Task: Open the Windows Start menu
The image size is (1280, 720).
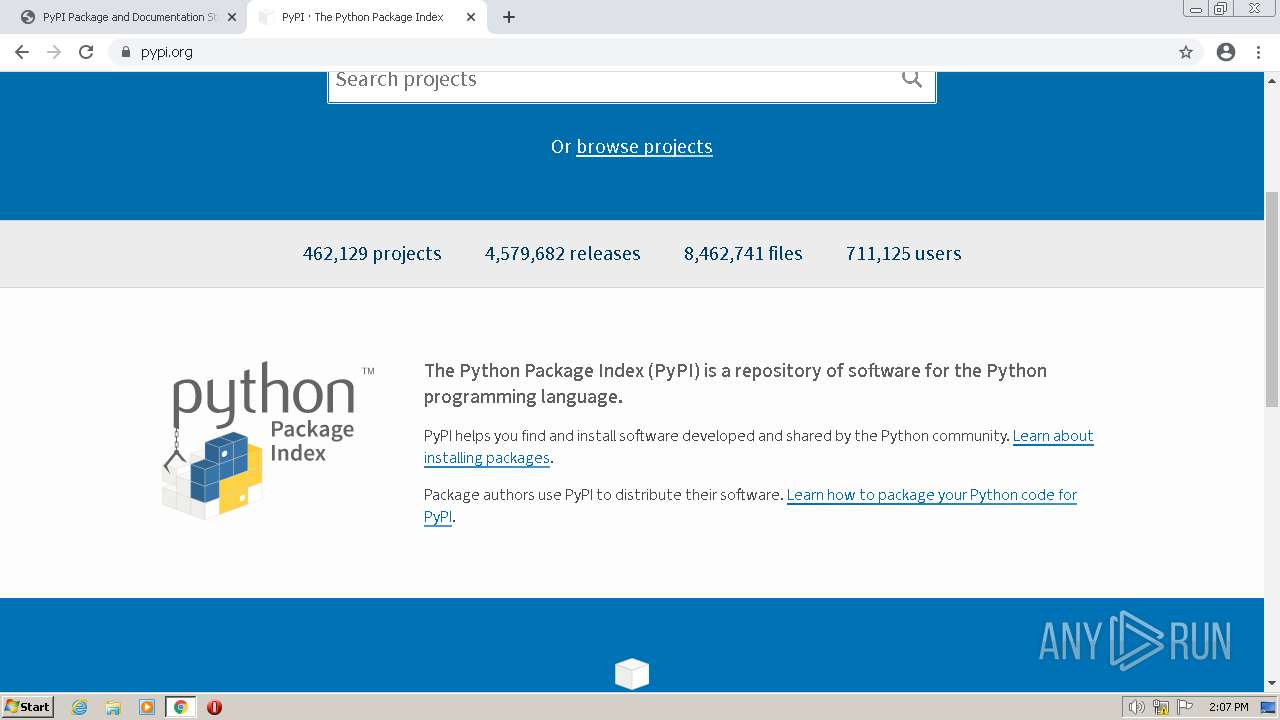Action: 28,707
